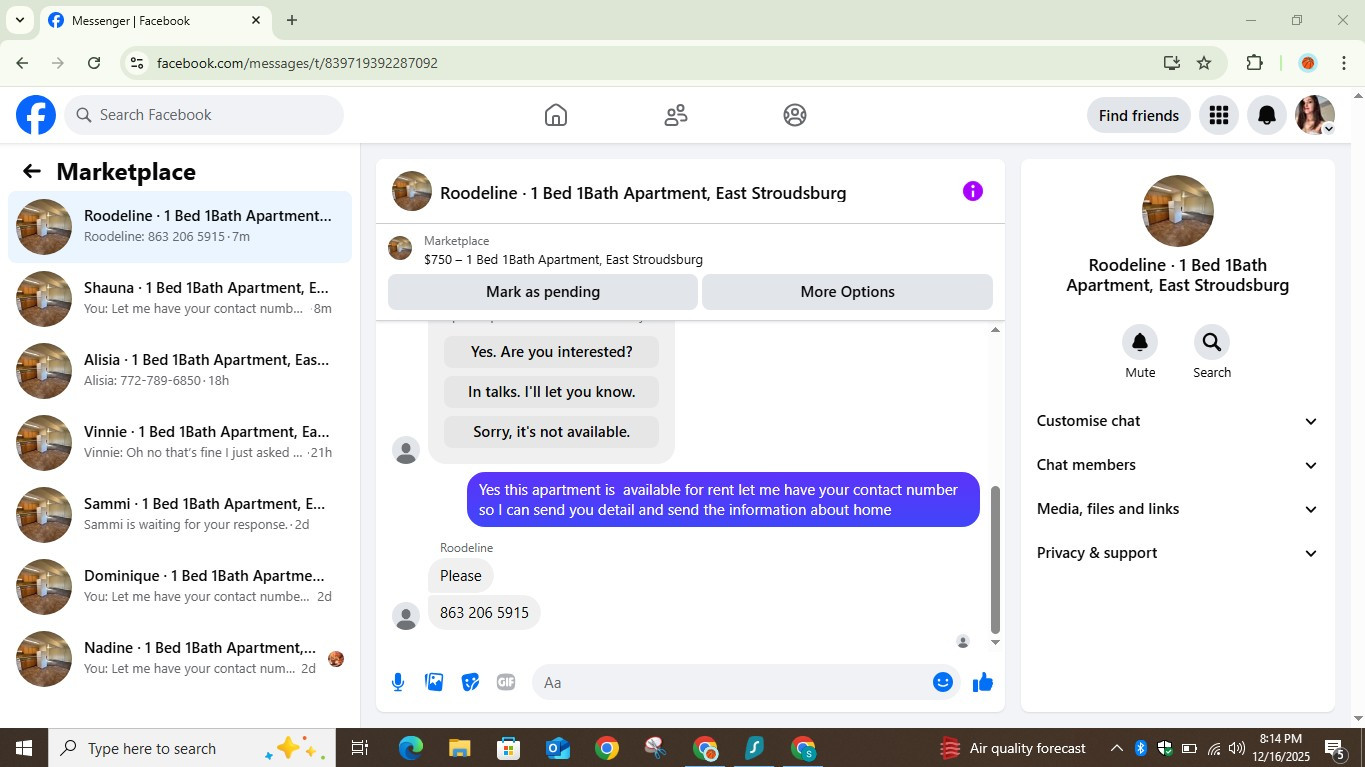Show hidden system tray icons
Screen dimensions: 1365x767
1116,748
